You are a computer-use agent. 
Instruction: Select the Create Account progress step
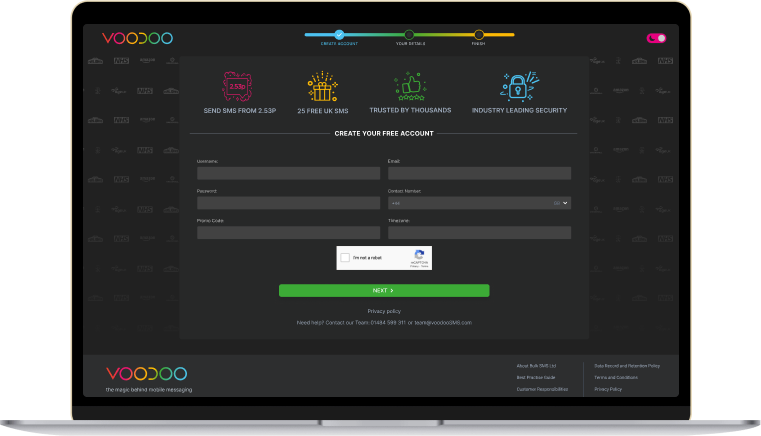(339, 35)
